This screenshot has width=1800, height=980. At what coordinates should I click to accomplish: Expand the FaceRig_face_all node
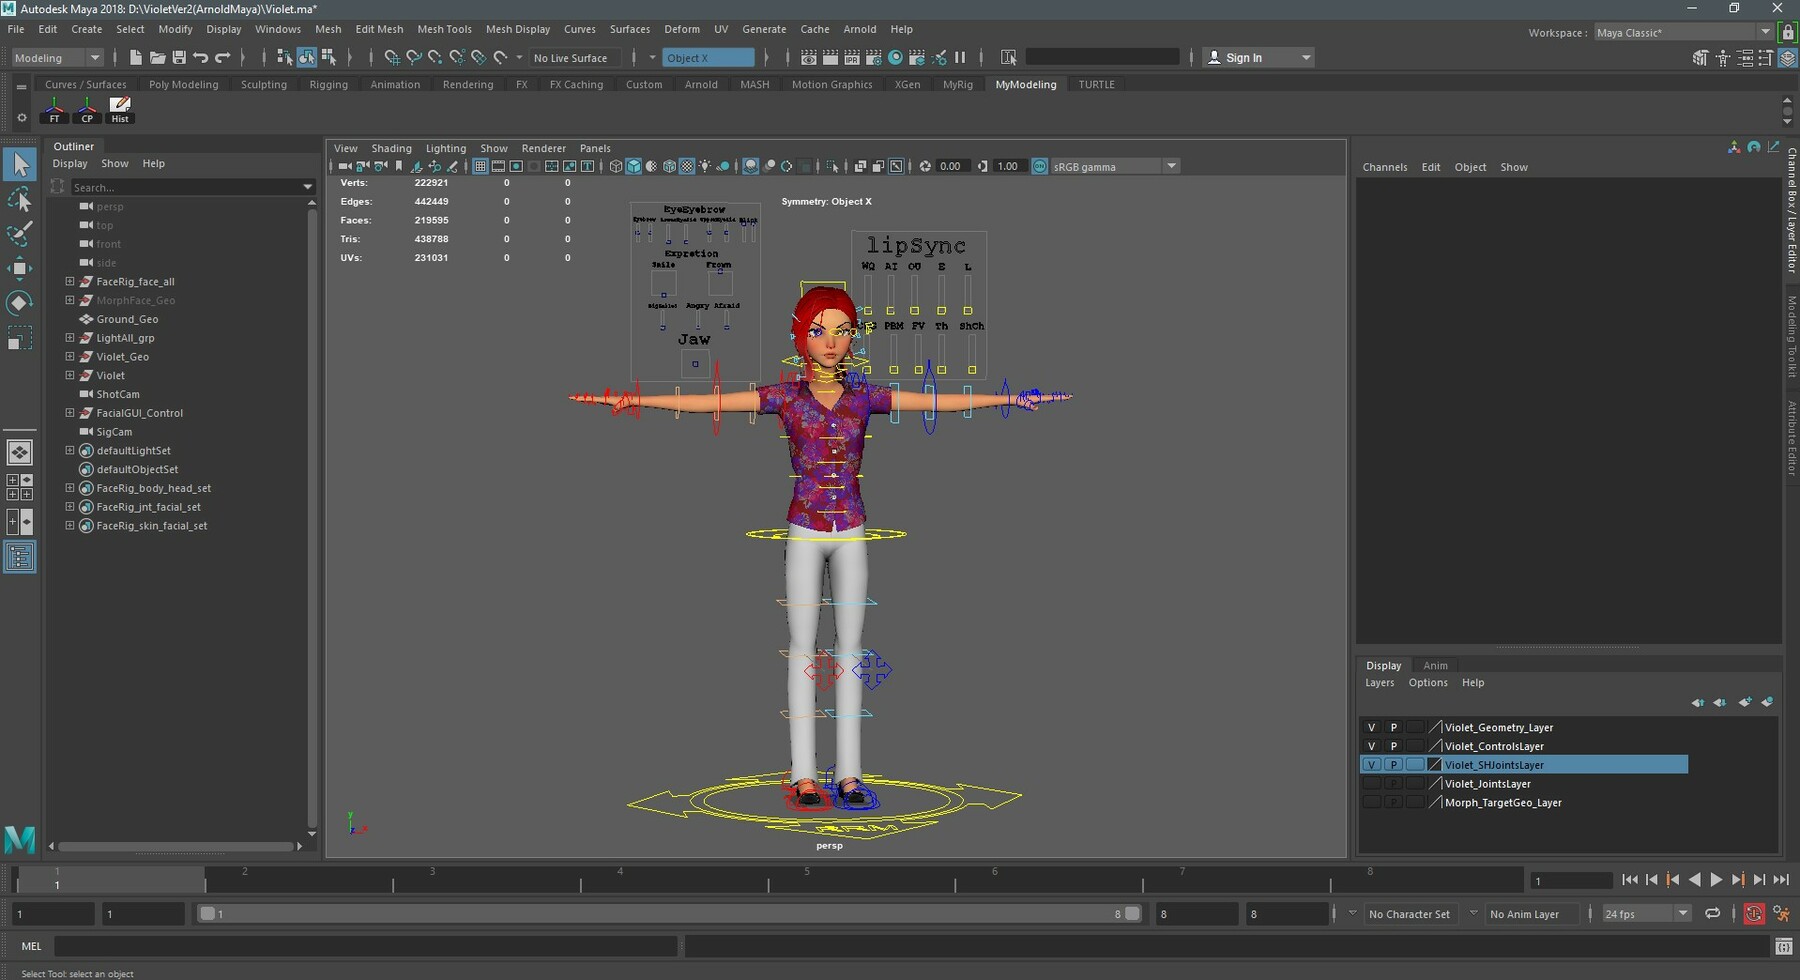(x=70, y=282)
